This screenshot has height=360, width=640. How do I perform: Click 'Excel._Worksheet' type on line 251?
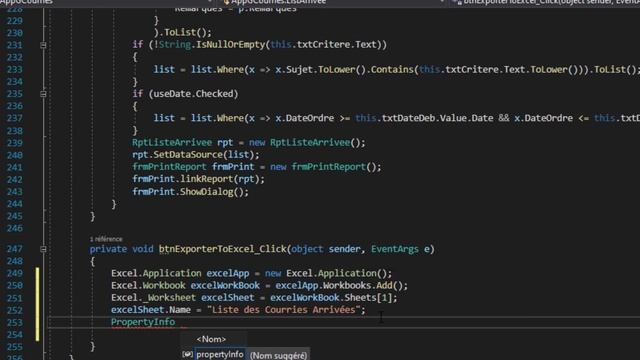click(x=153, y=298)
